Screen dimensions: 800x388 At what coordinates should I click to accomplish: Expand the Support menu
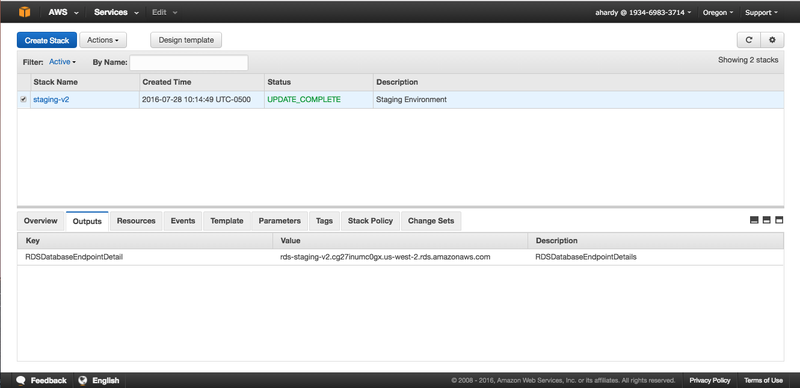(x=761, y=12)
